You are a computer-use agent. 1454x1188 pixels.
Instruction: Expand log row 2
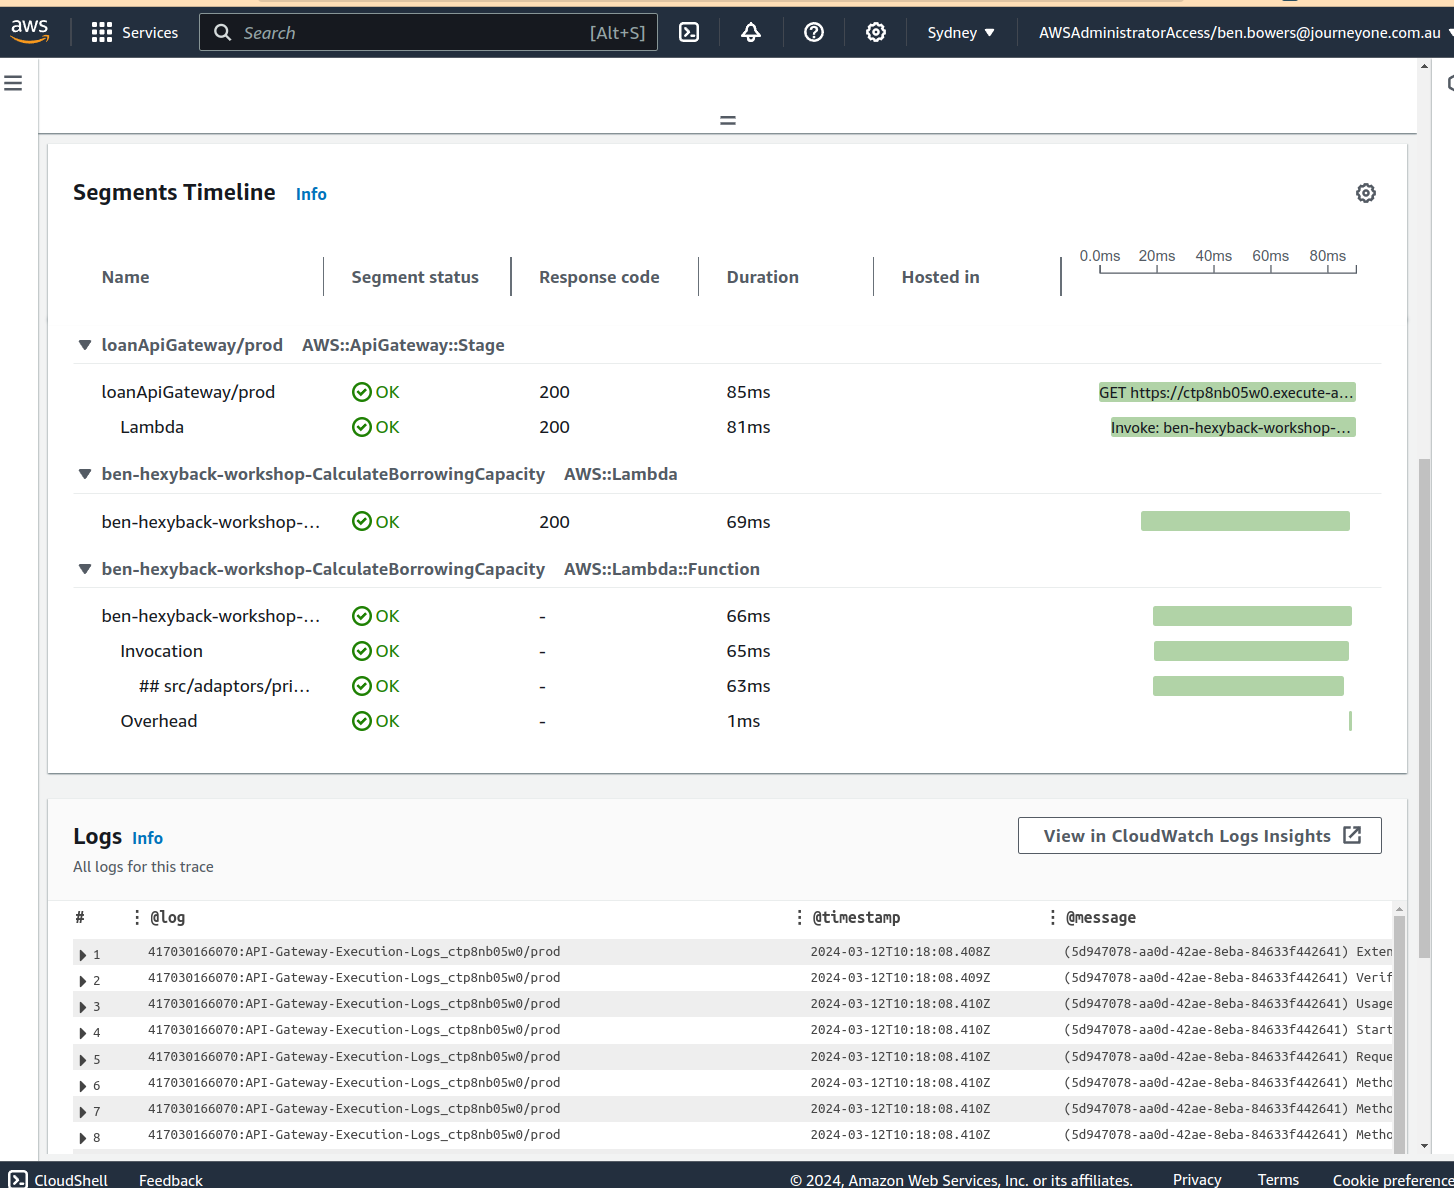pyautogui.click(x=82, y=981)
